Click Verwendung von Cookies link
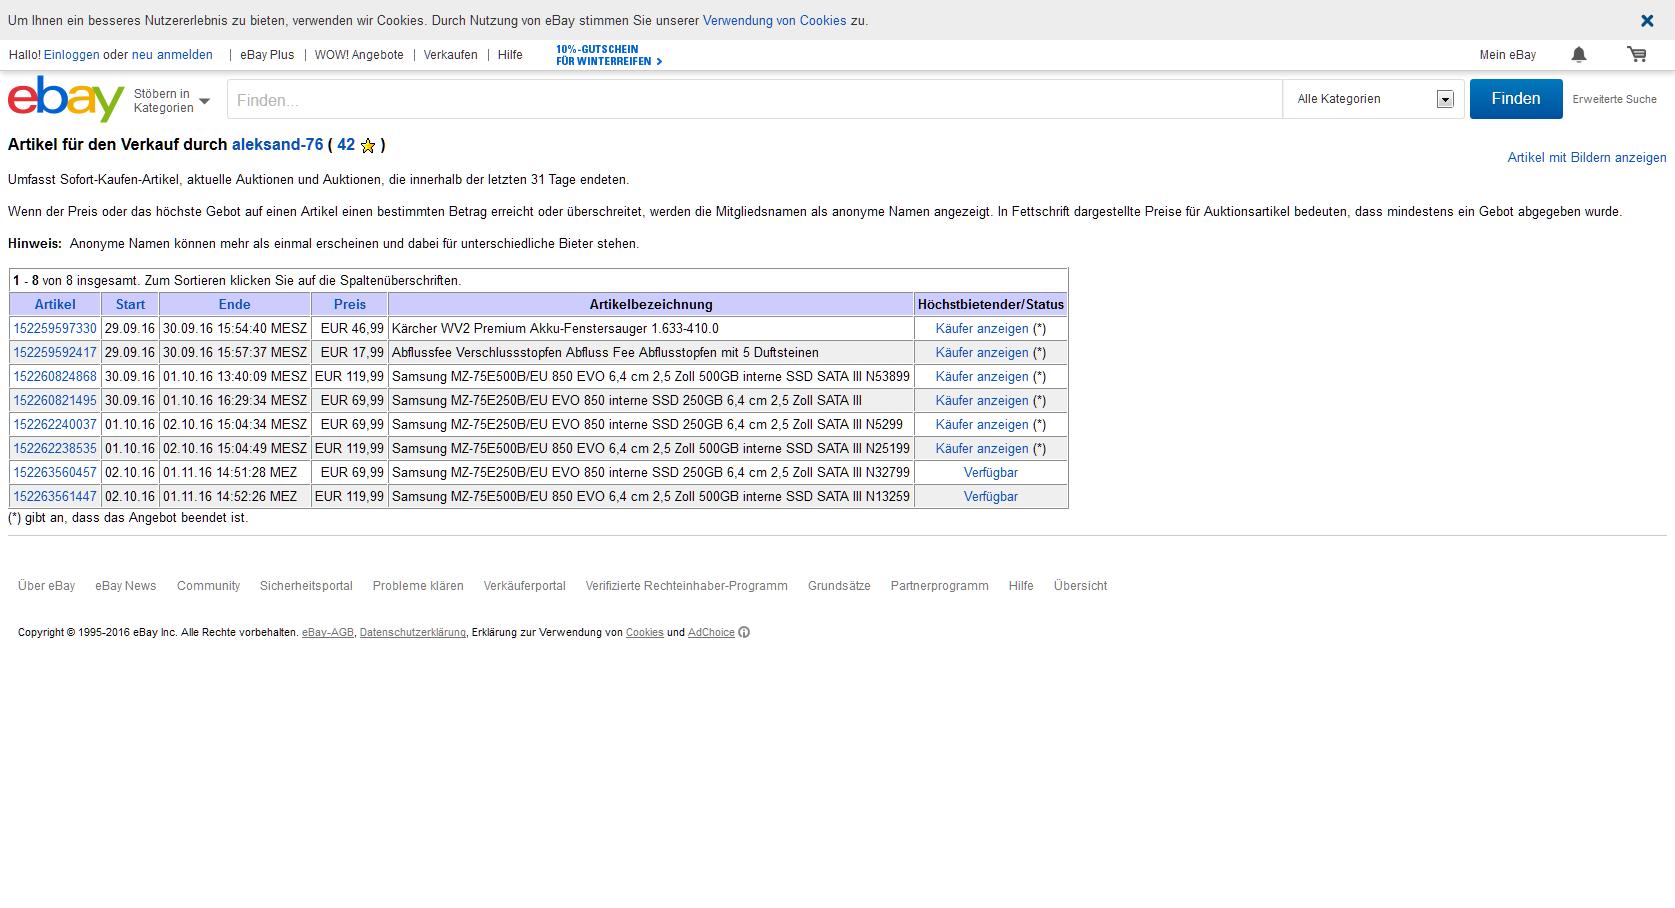 pos(774,20)
